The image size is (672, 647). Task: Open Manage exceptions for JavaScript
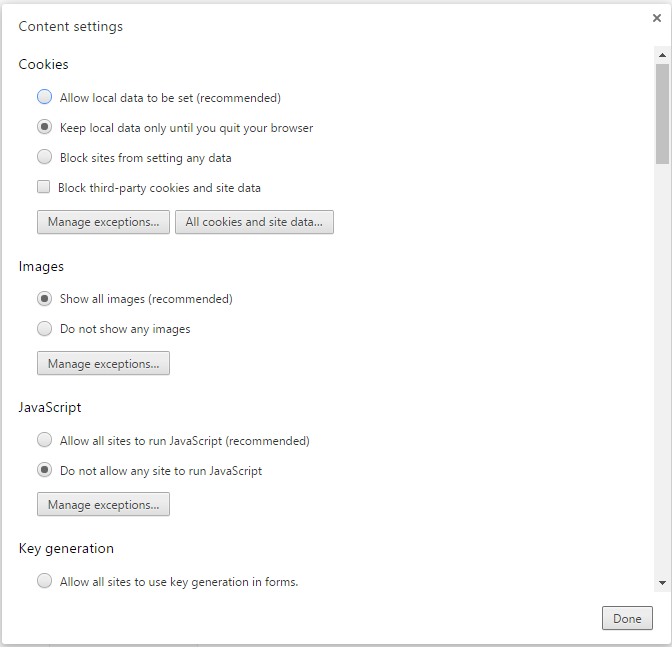tap(103, 505)
